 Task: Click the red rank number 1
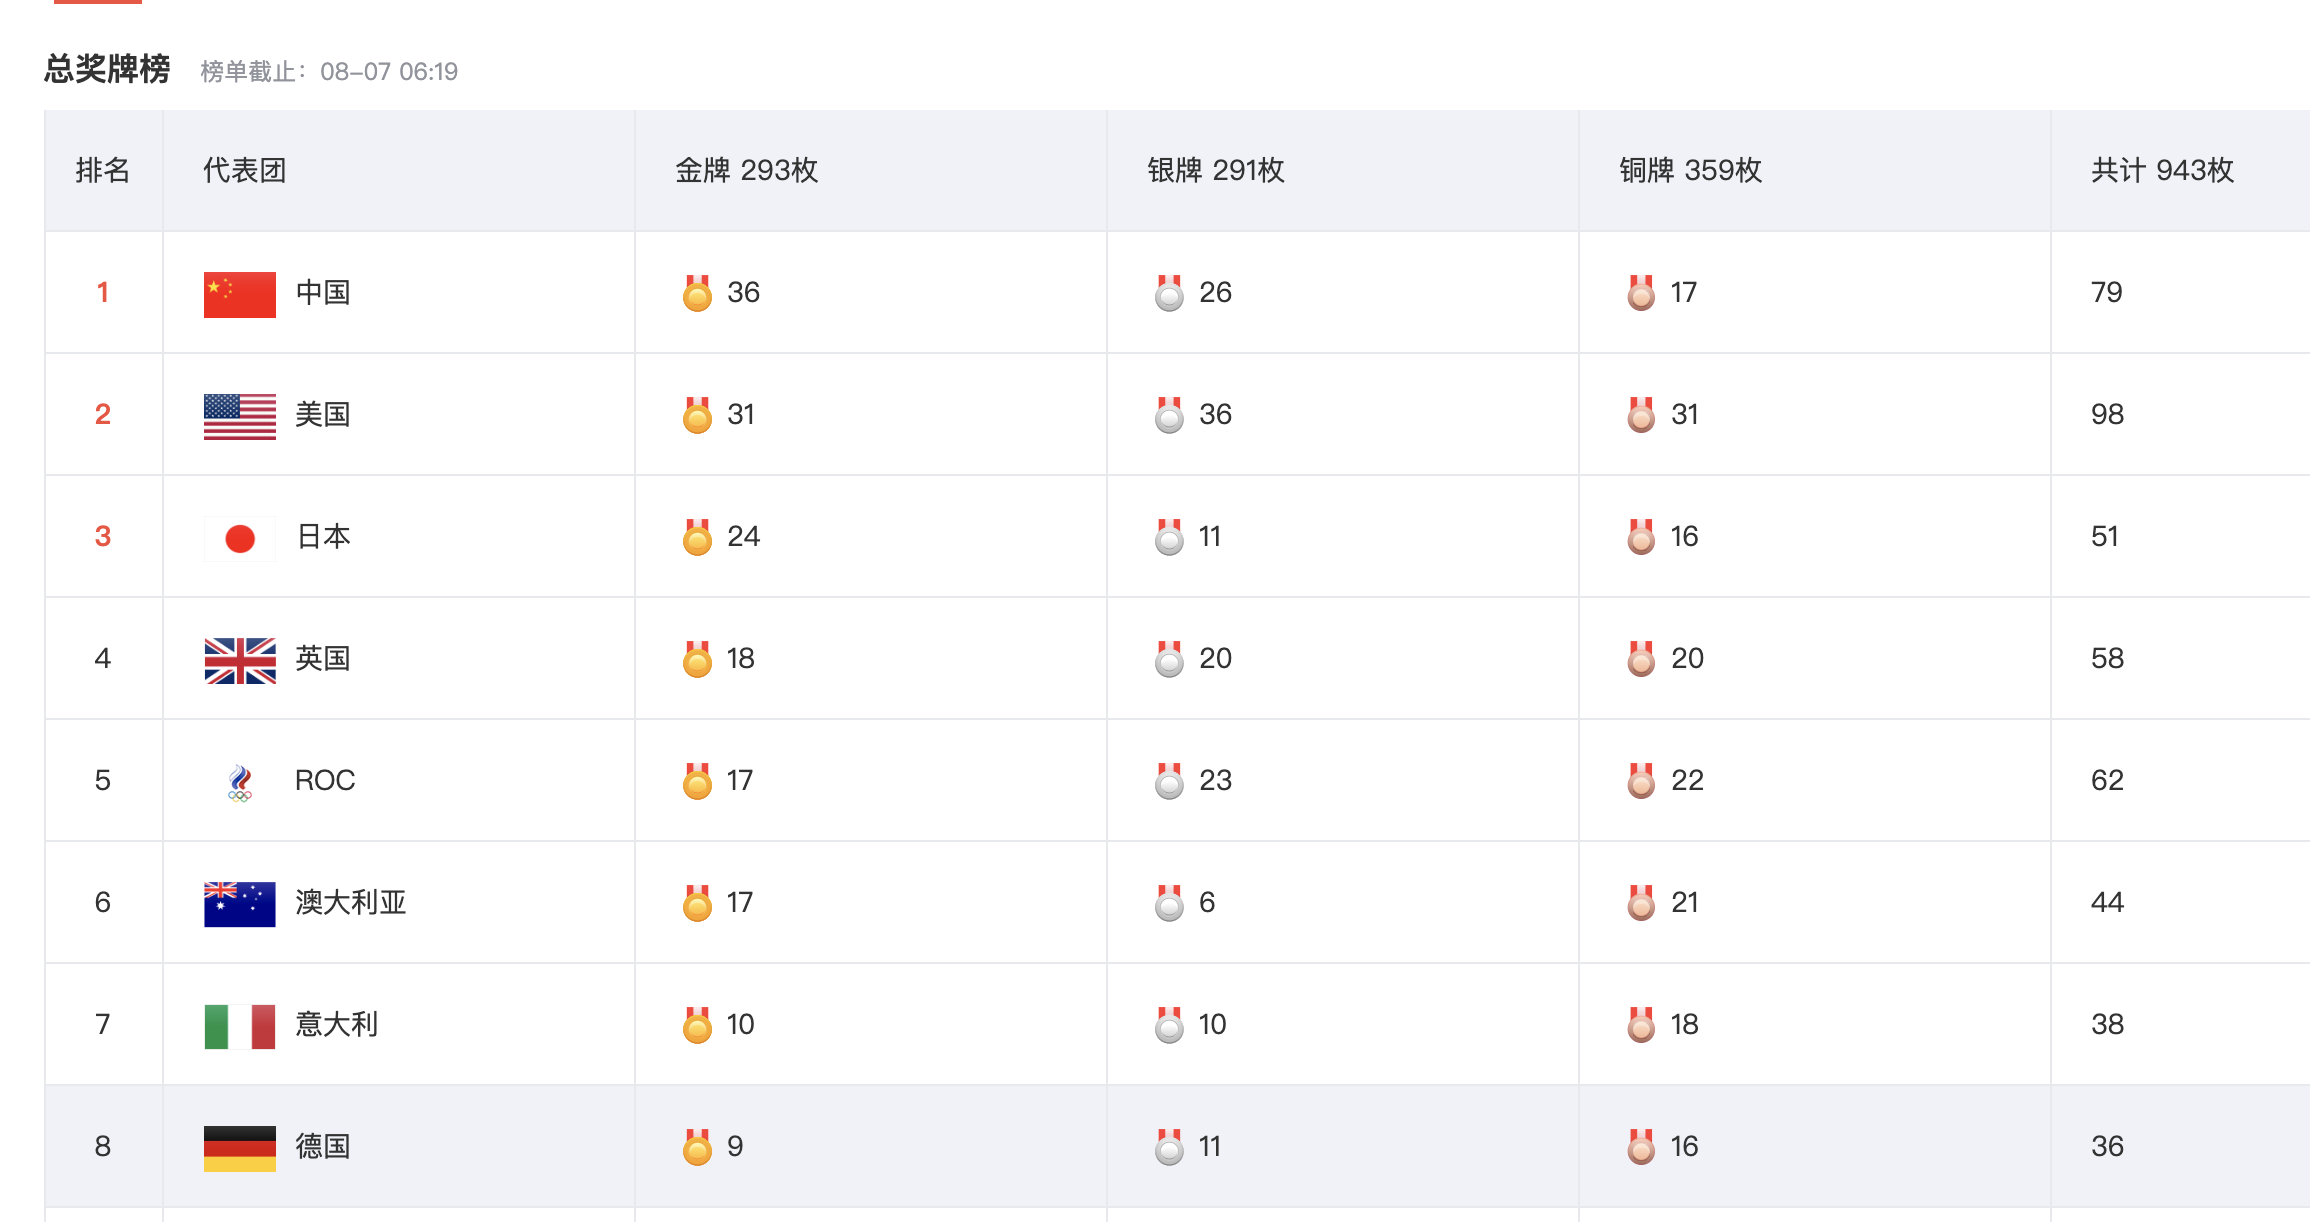pyautogui.click(x=102, y=293)
